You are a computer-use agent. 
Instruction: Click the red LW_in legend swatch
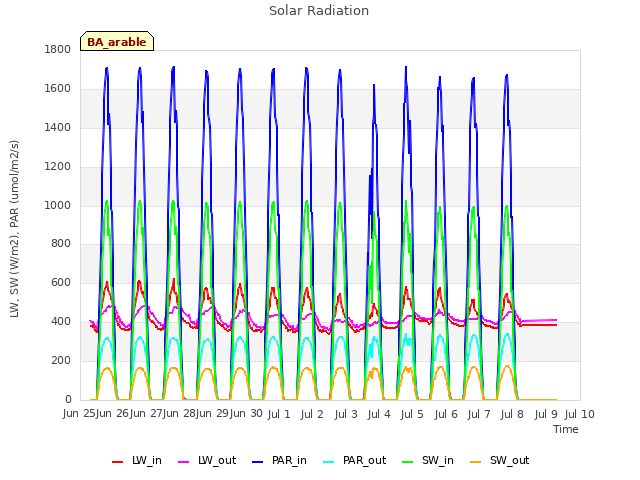pyautogui.click(x=118, y=462)
